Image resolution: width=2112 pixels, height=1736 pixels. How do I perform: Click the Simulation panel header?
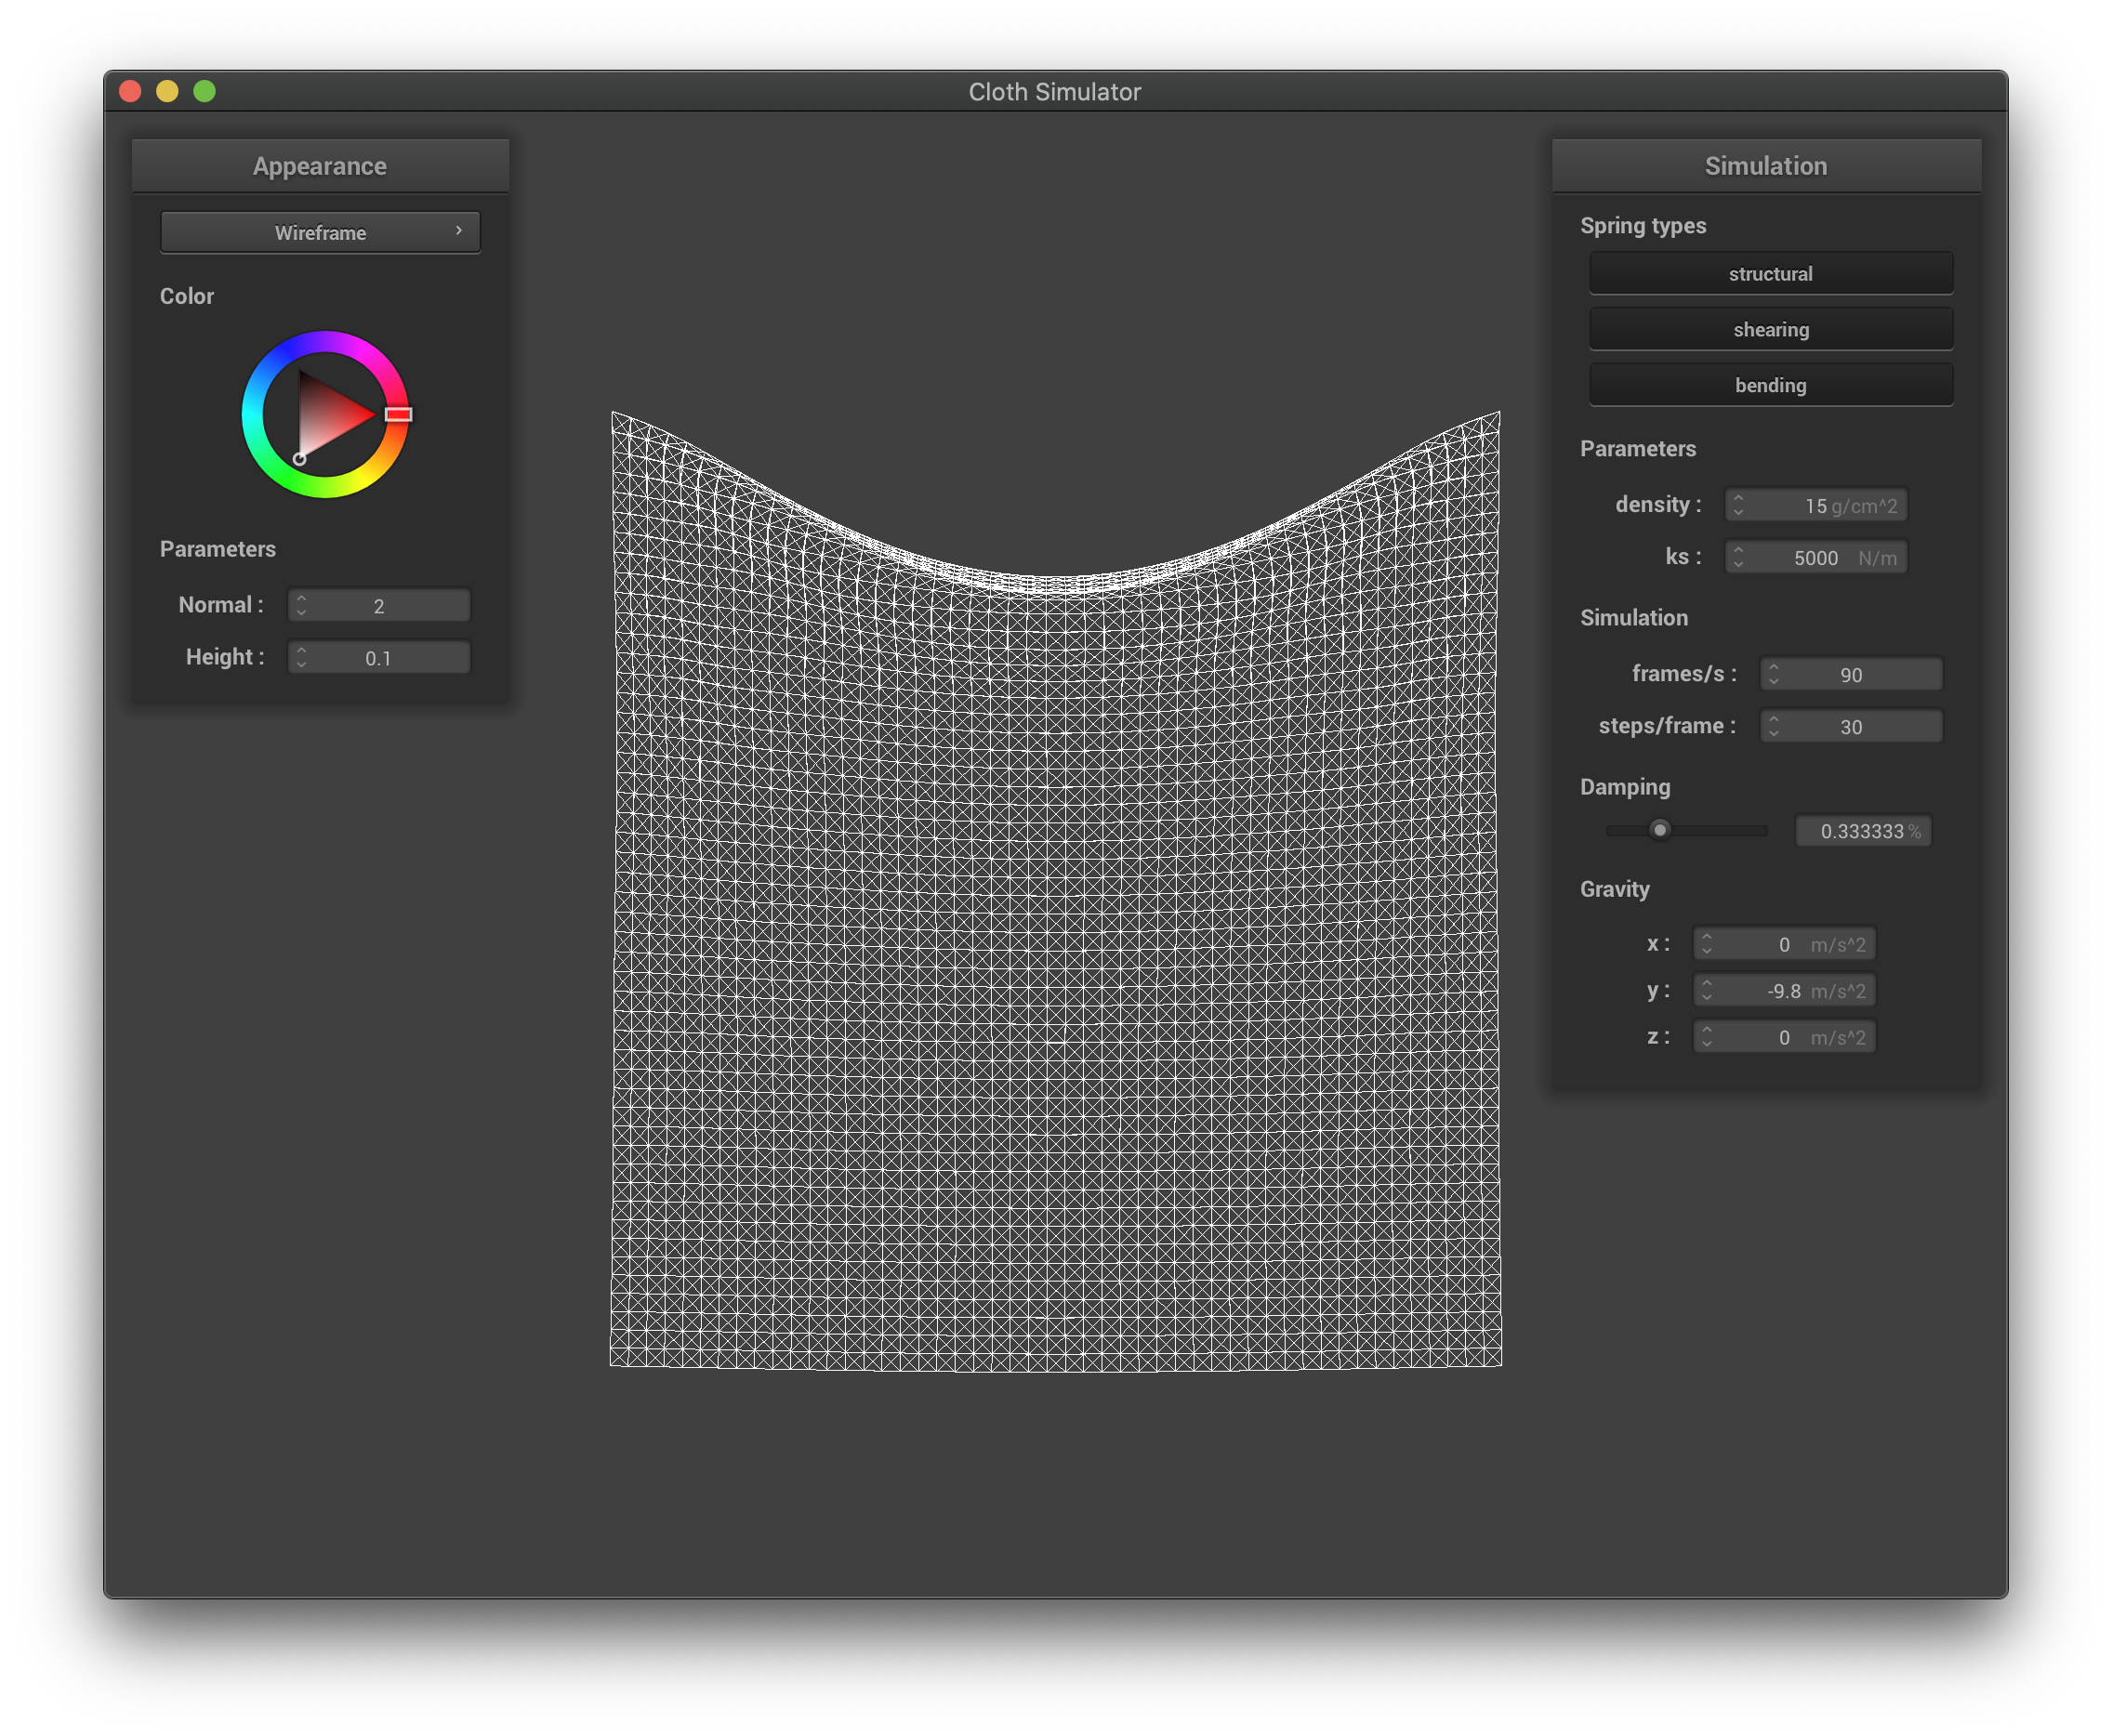pos(1765,166)
